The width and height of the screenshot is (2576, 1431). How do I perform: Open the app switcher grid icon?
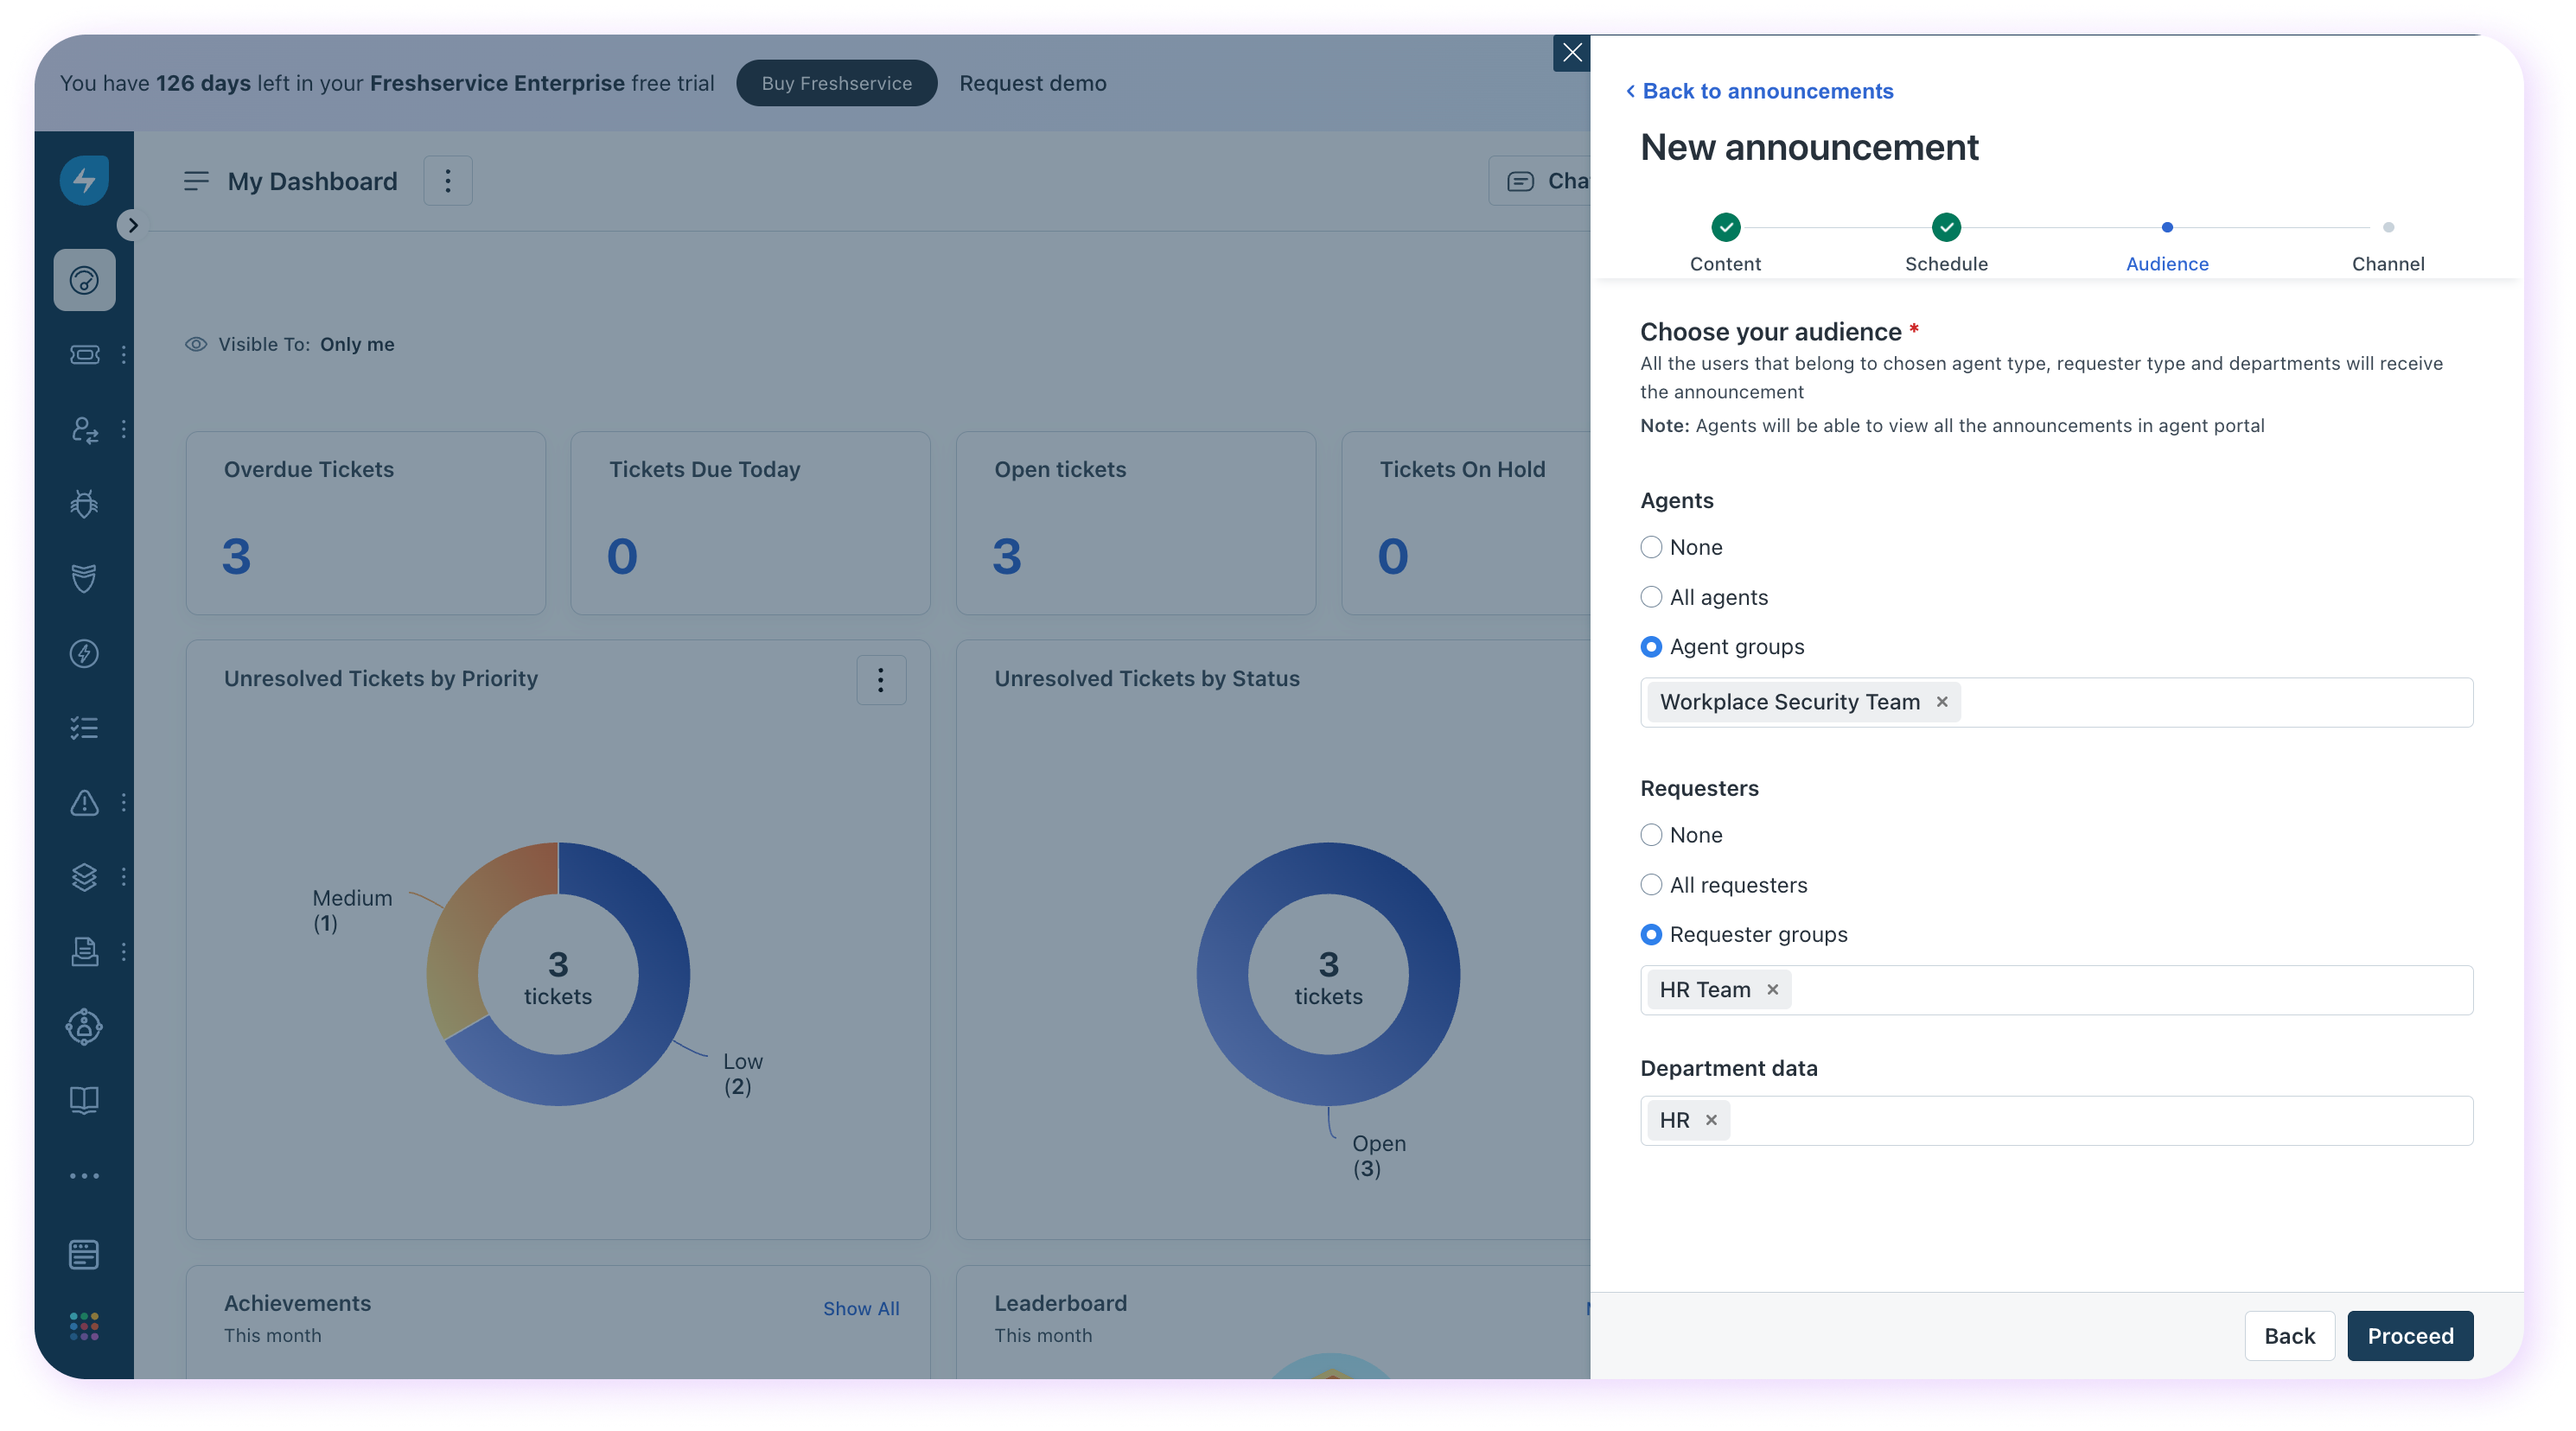pos(84,1326)
